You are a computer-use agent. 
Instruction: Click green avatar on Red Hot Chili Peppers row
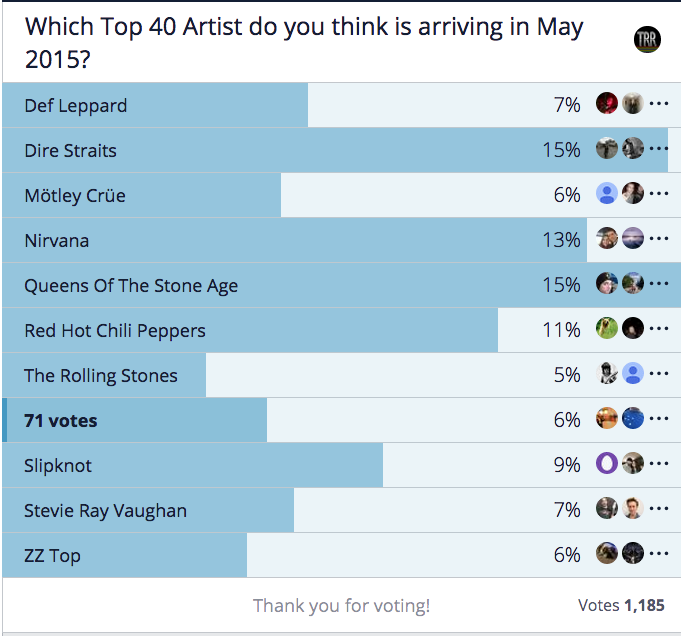pos(607,328)
